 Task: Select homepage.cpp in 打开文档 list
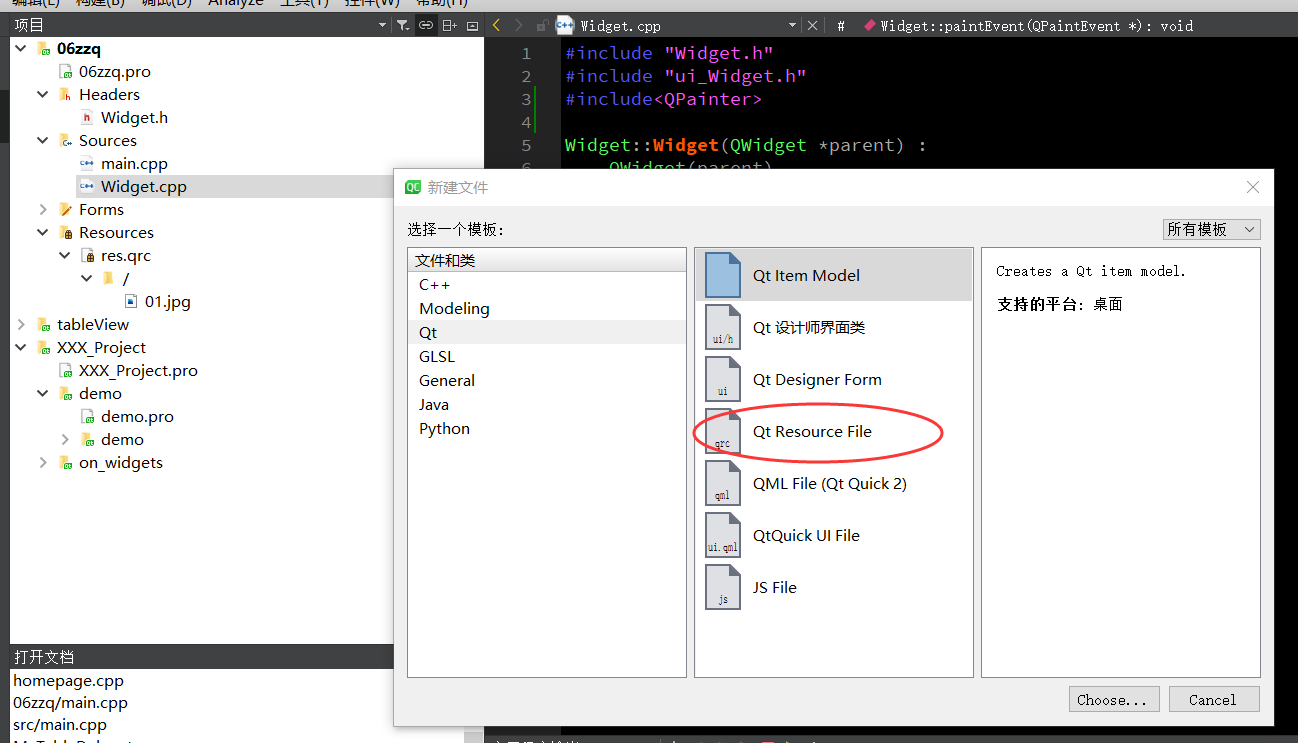[68, 680]
